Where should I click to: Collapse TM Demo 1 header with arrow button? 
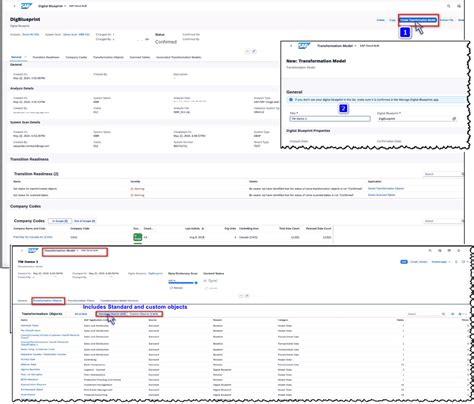[241, 295]
